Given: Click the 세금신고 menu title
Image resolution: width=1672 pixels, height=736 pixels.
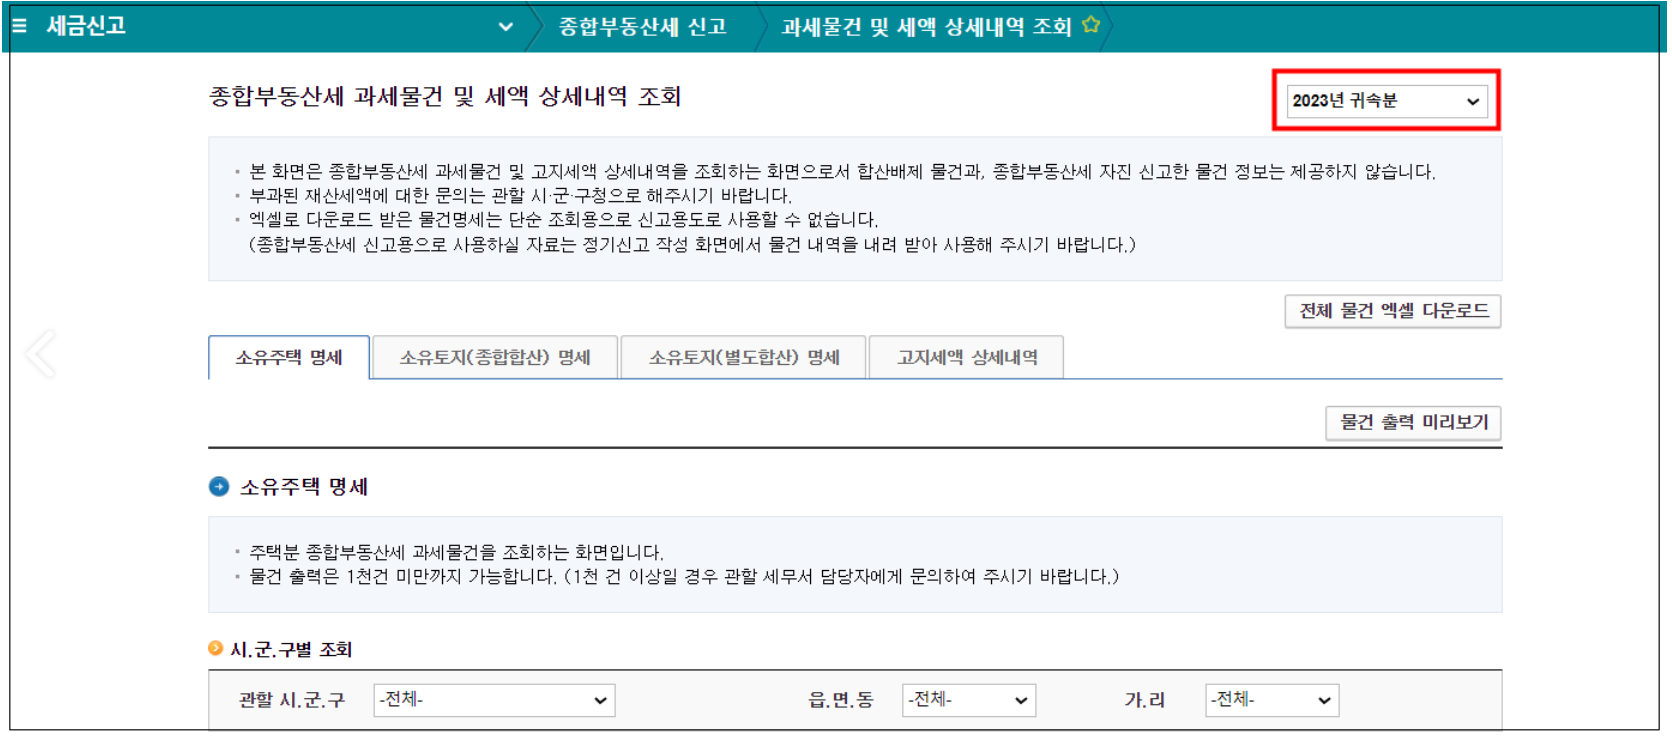Looking at the screenshot, I should (x=87, y=26).
